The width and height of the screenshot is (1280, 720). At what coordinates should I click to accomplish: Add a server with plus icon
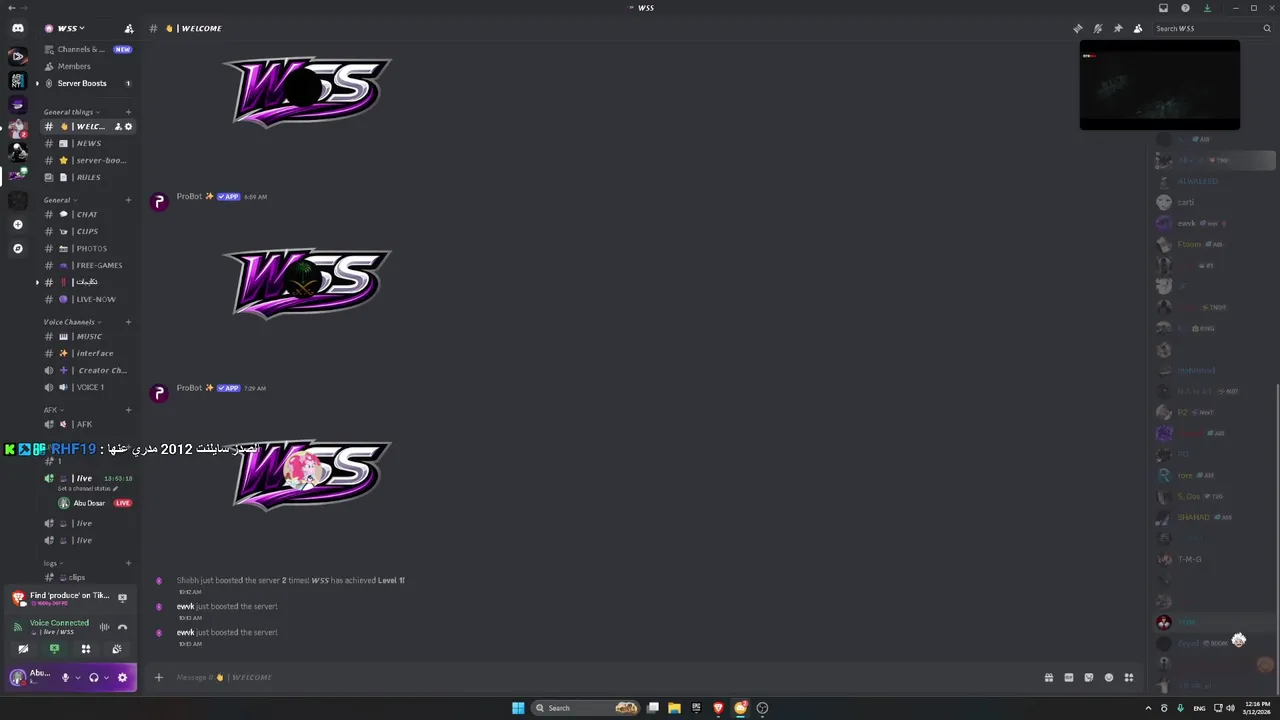click(x=17, y=225)
